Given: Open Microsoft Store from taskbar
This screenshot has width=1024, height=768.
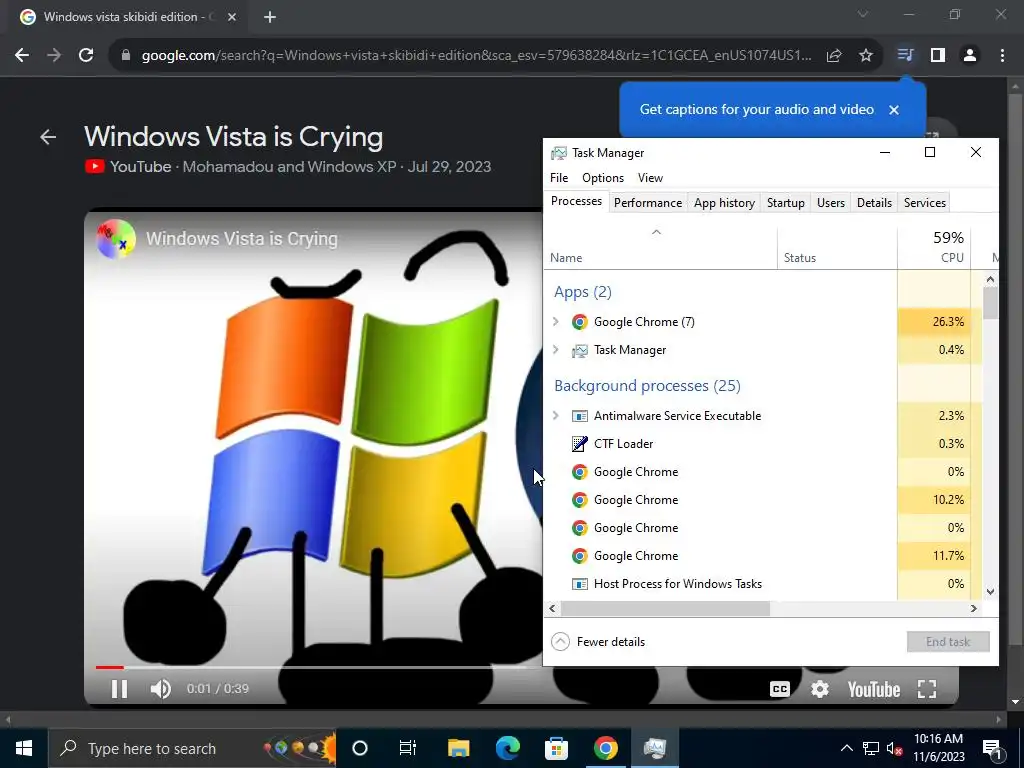Looking at the screenshot, I should [556, 748].
